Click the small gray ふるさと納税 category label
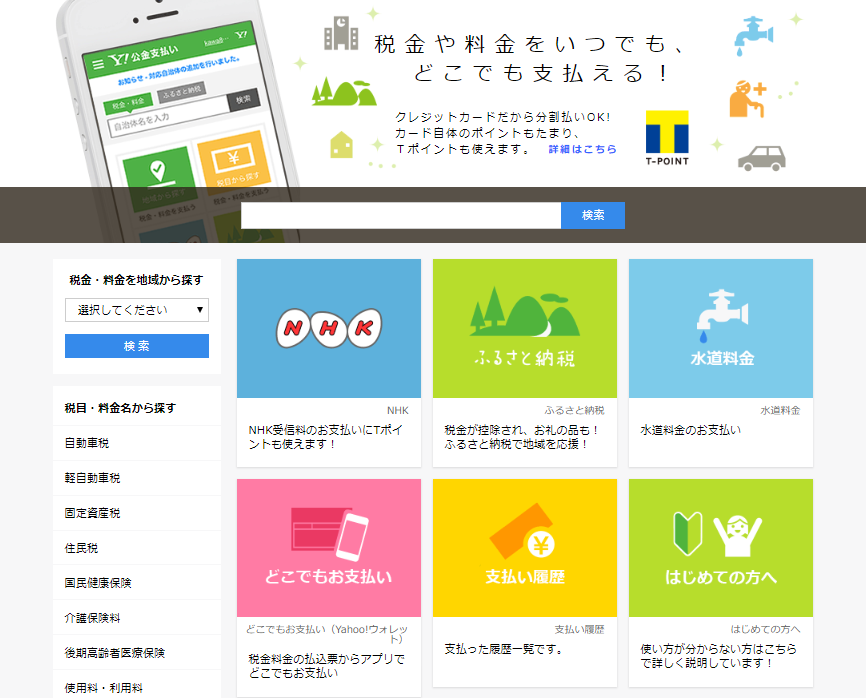The width and height of the screenshot is (866, 698). (574, 410)
